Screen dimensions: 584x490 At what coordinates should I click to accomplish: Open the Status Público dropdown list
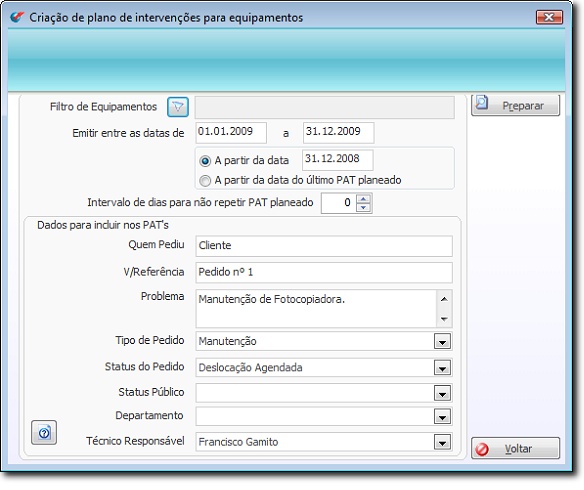point(442,393)
